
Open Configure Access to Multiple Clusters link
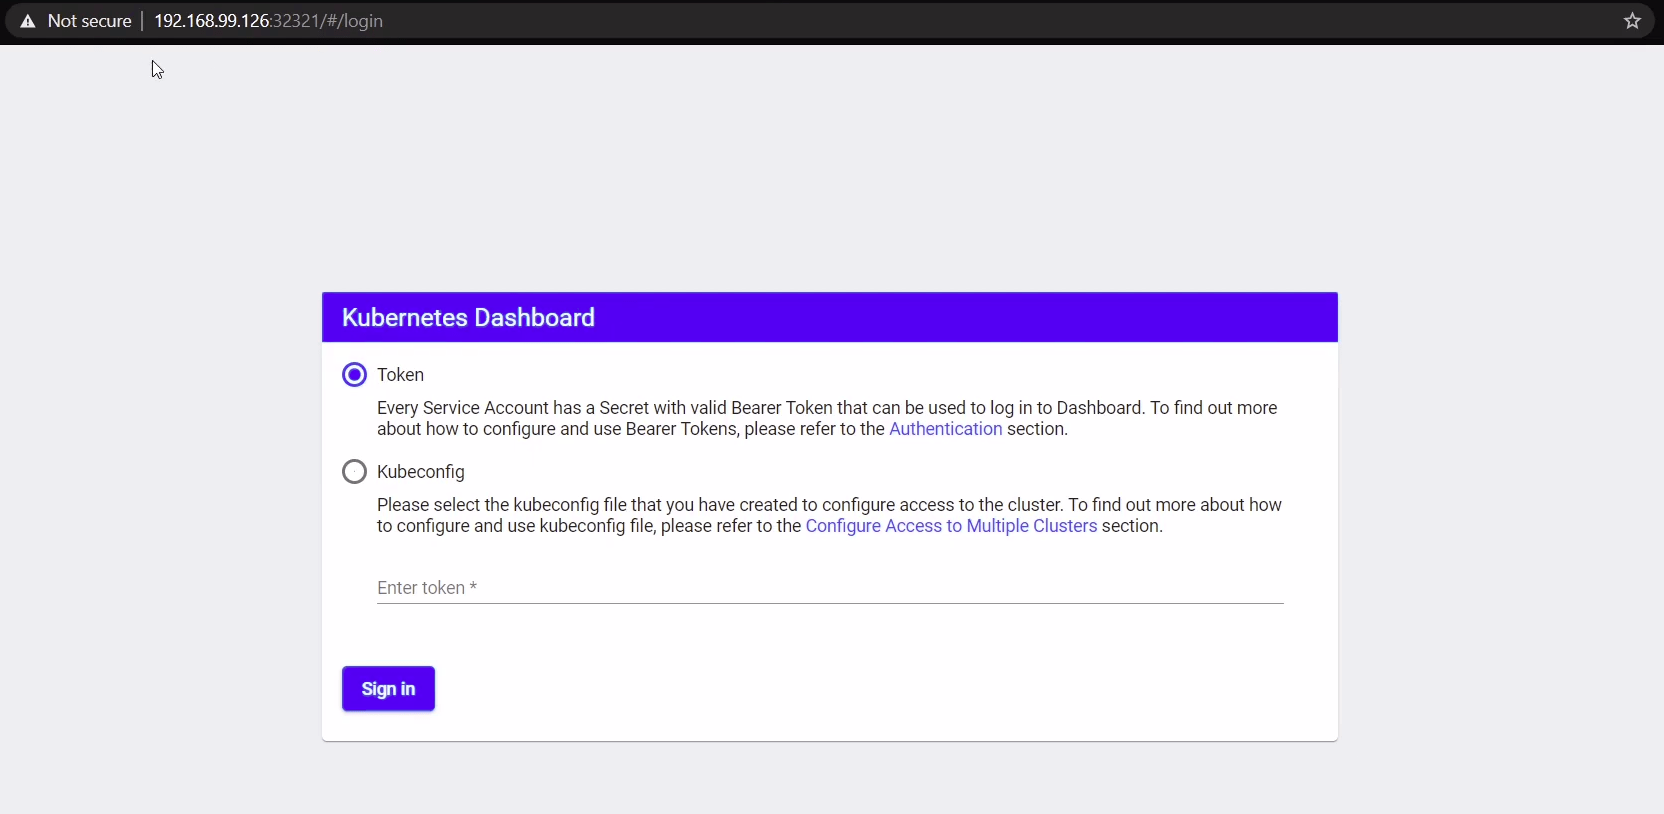point(951,526)
